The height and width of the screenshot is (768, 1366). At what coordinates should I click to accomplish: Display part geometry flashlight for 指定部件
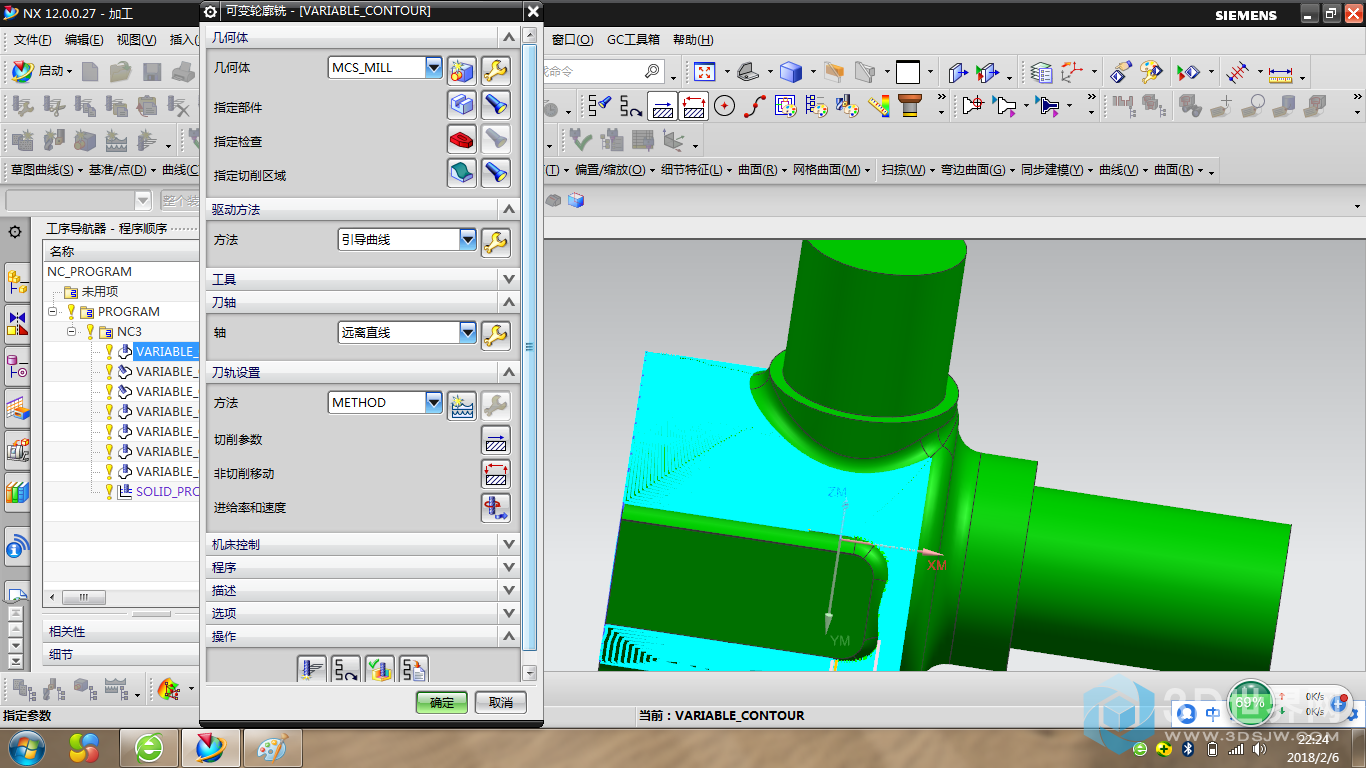496,104
